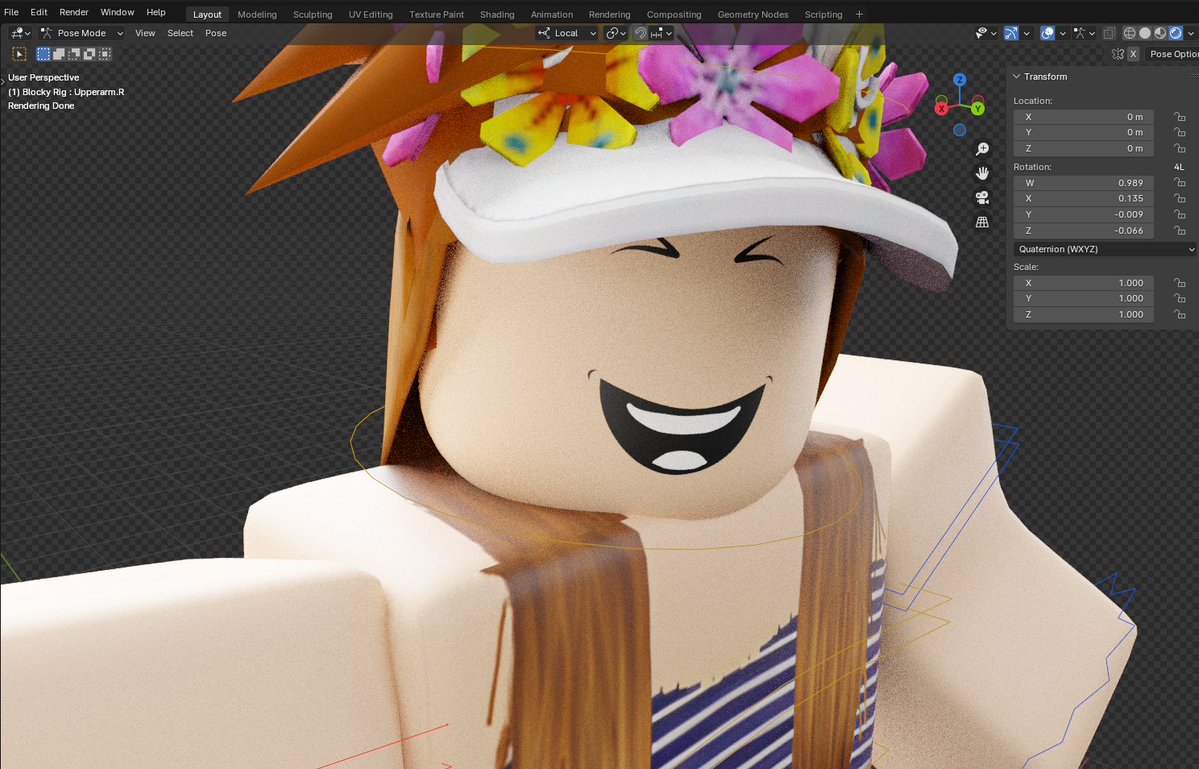Open the transform pivot point dropdown
This screenshot has height=769, width=1199.
click(x=616, y=33)
